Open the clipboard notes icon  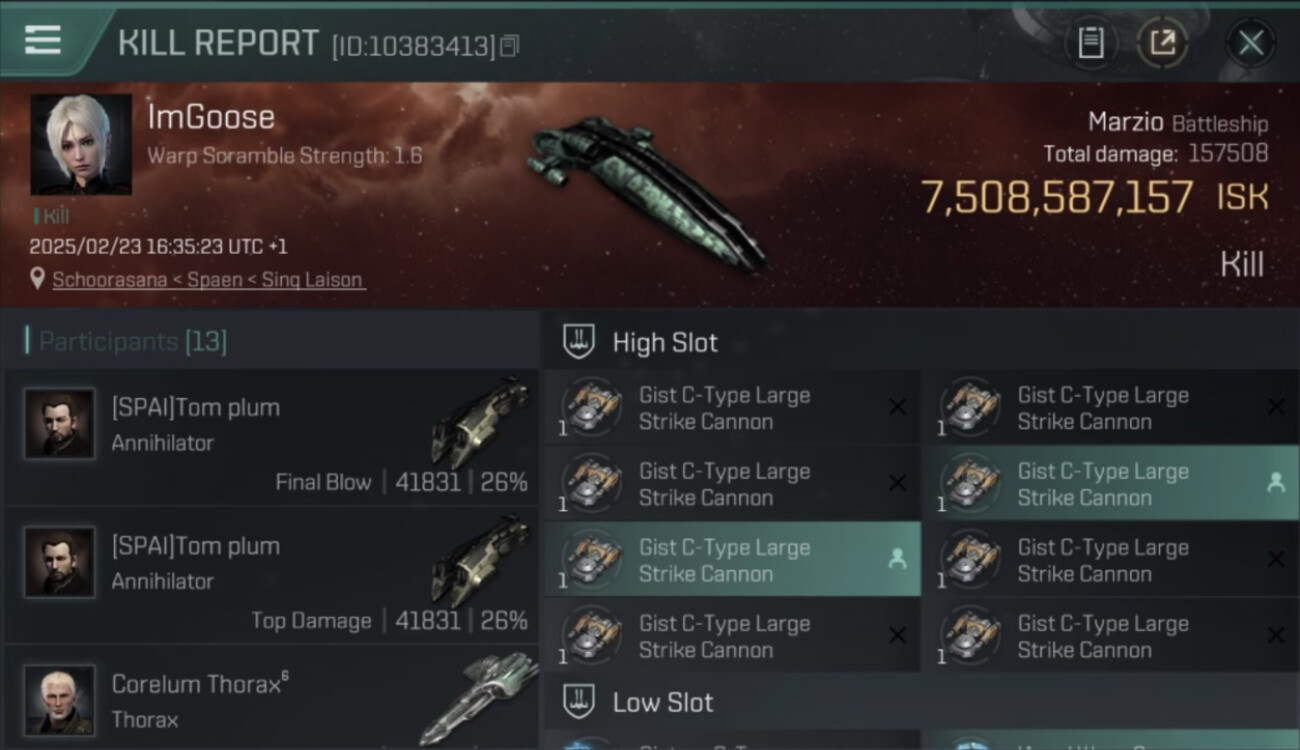point(1090,43)
